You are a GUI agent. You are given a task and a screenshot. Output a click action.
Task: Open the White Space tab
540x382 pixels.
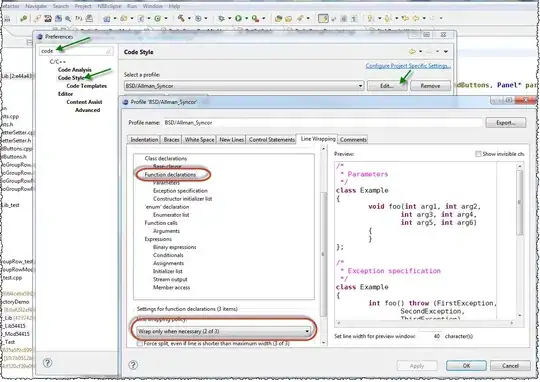coord(199,140)
